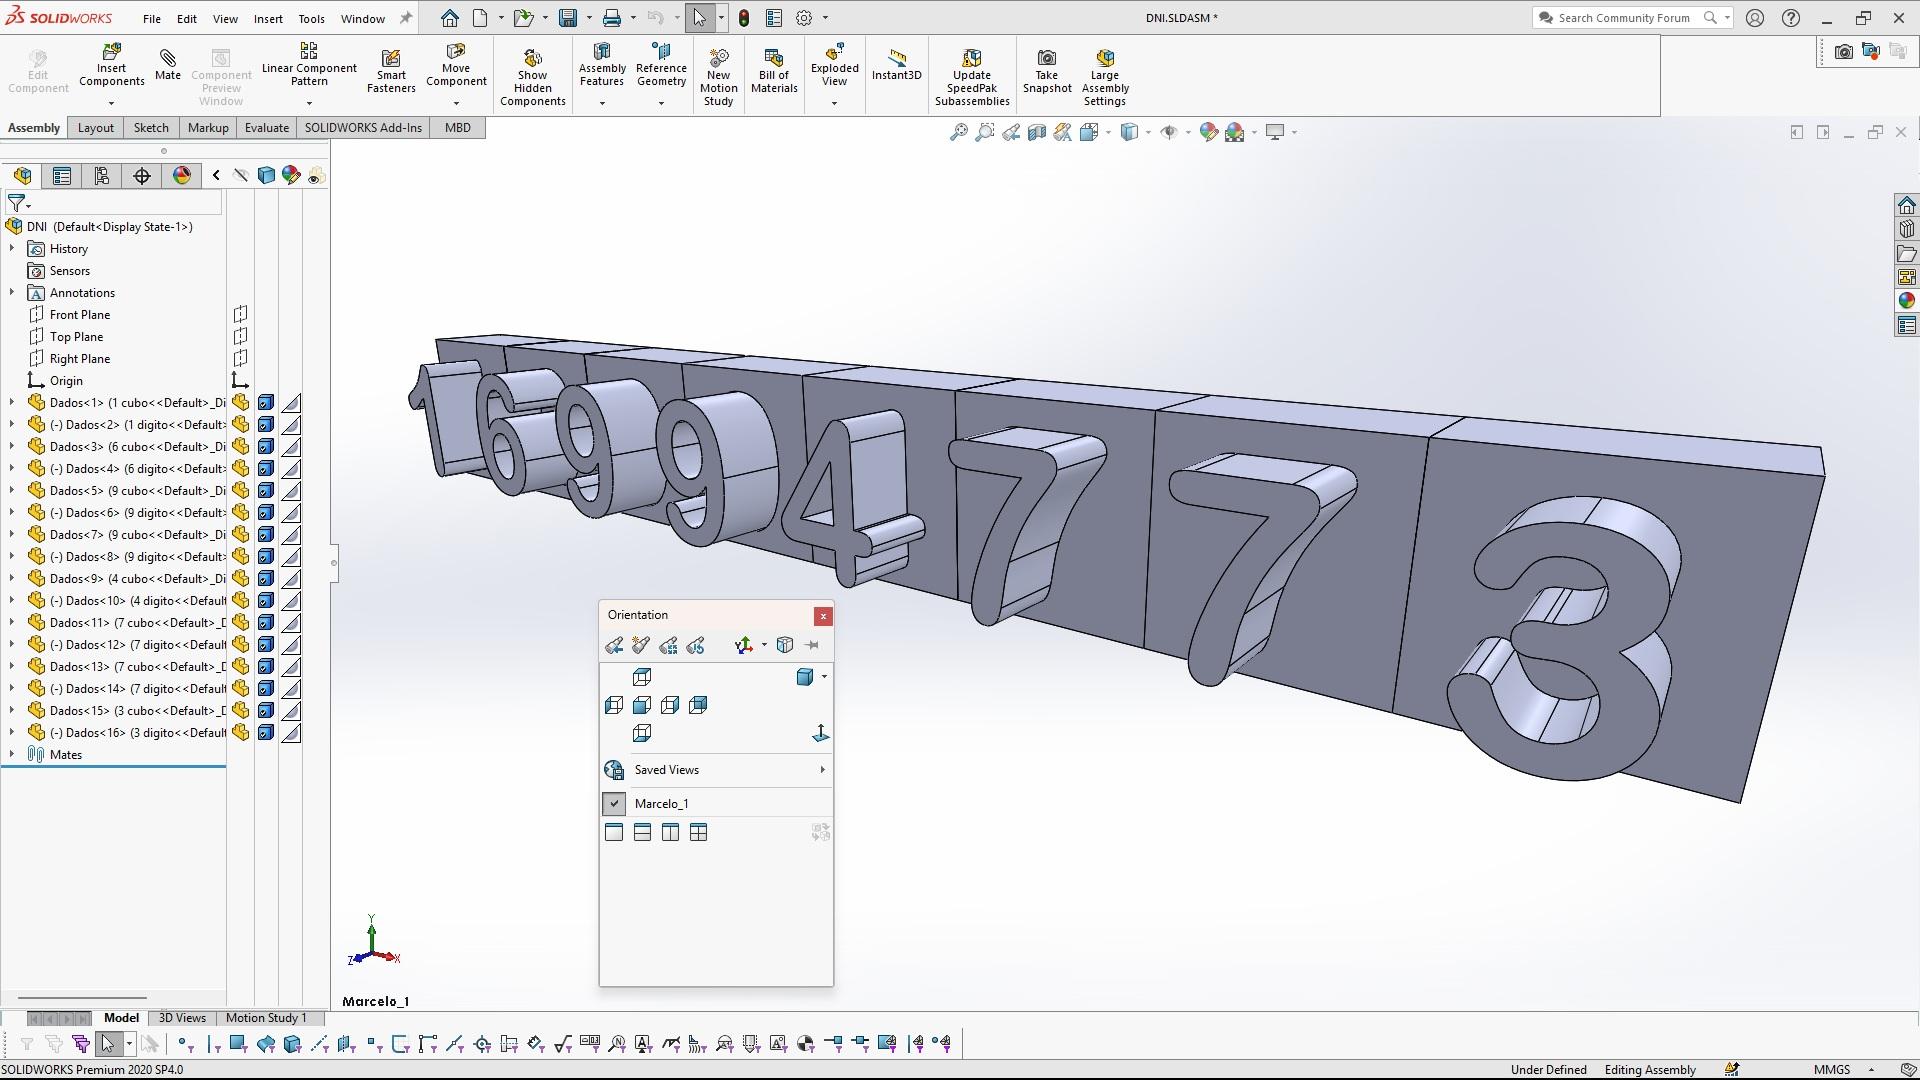Open Appearances task pane color ball
1920x1080 pixels.
(1906, 301)
